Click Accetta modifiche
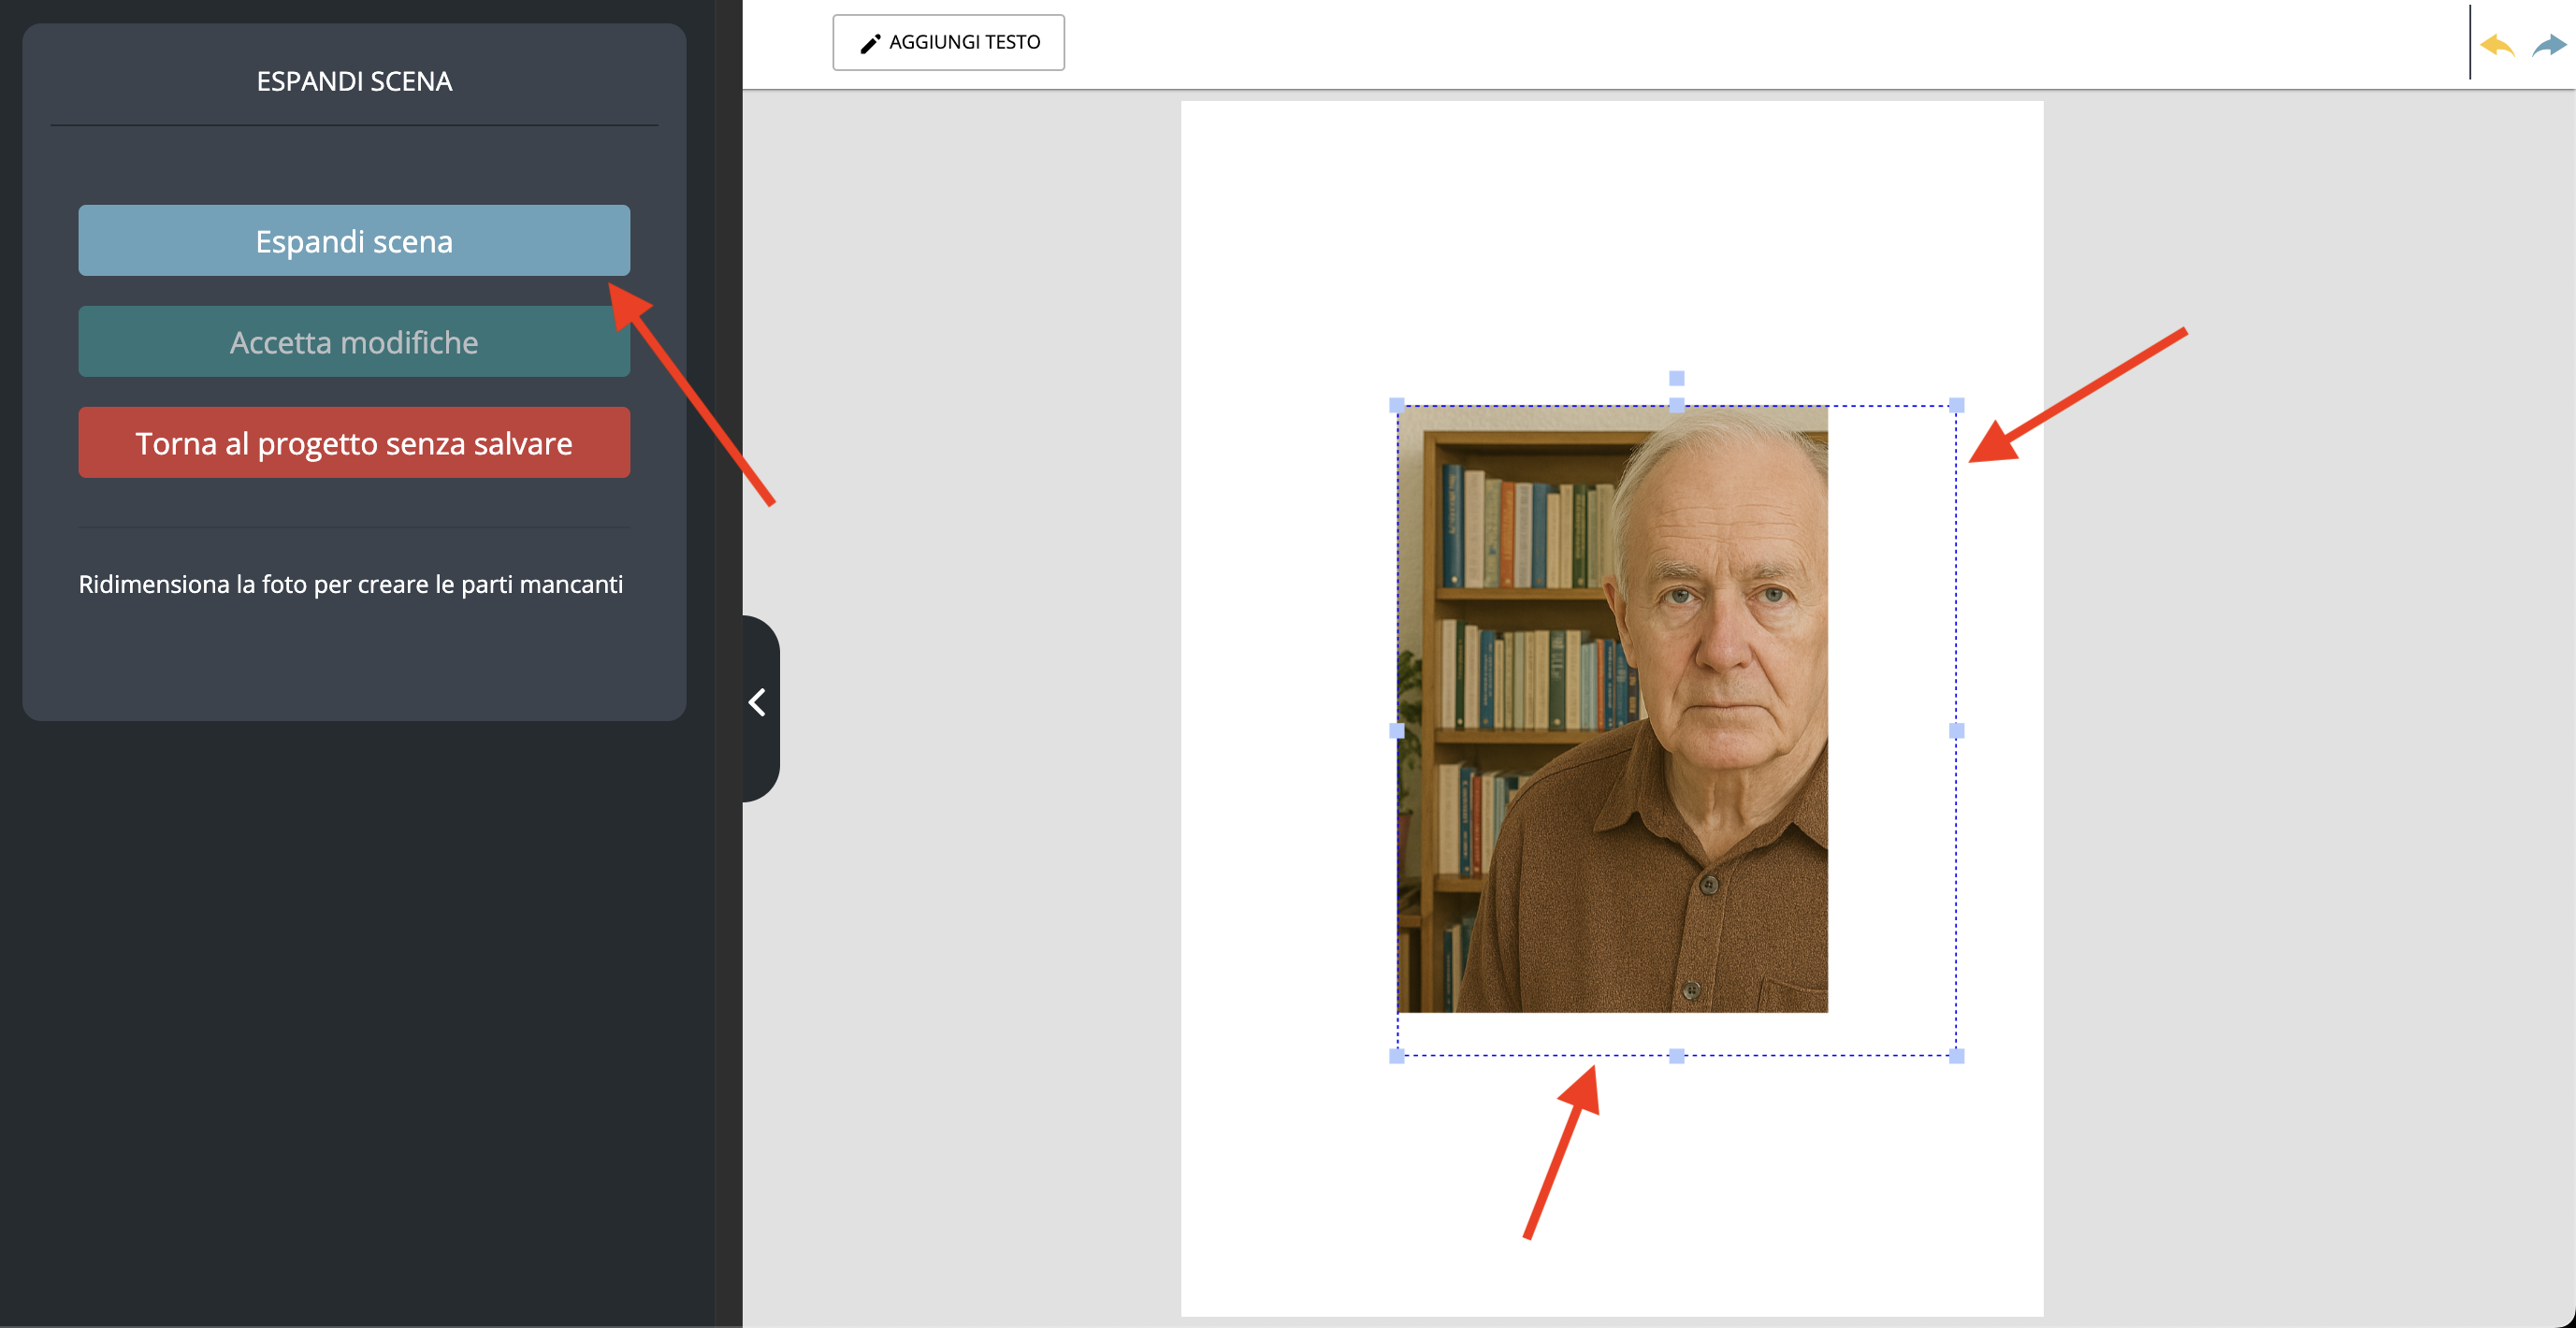This screenshot has height=1328, width=2576. click(354, 341)
